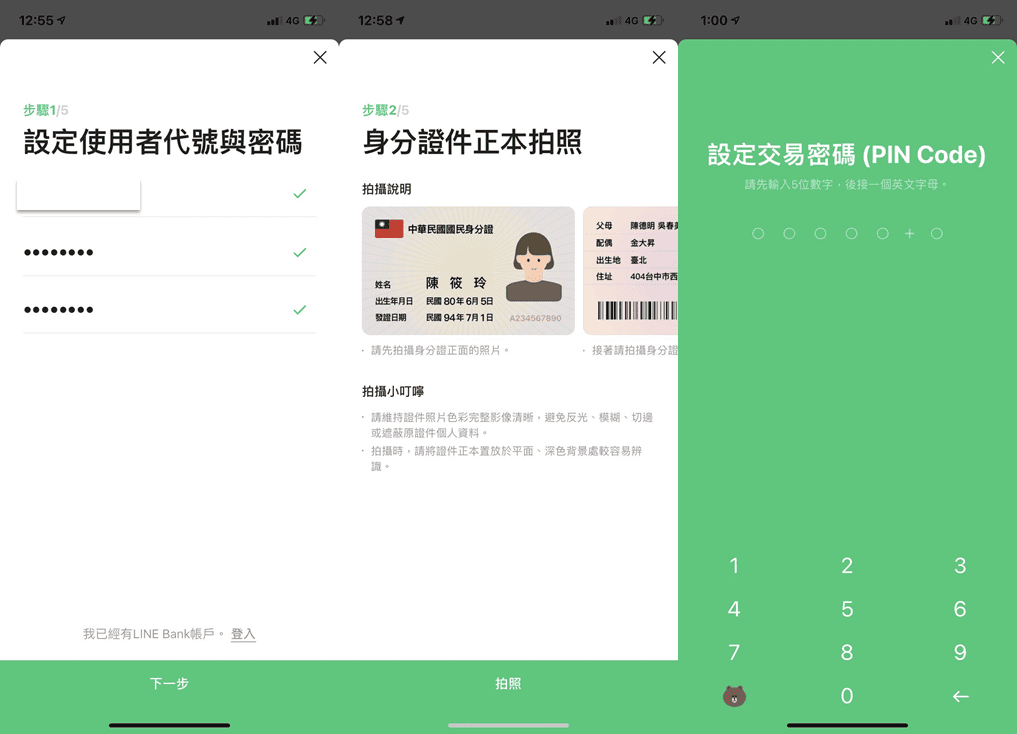
Task: Close the PIN Code setup screen
Action: [x=998, y=58]
